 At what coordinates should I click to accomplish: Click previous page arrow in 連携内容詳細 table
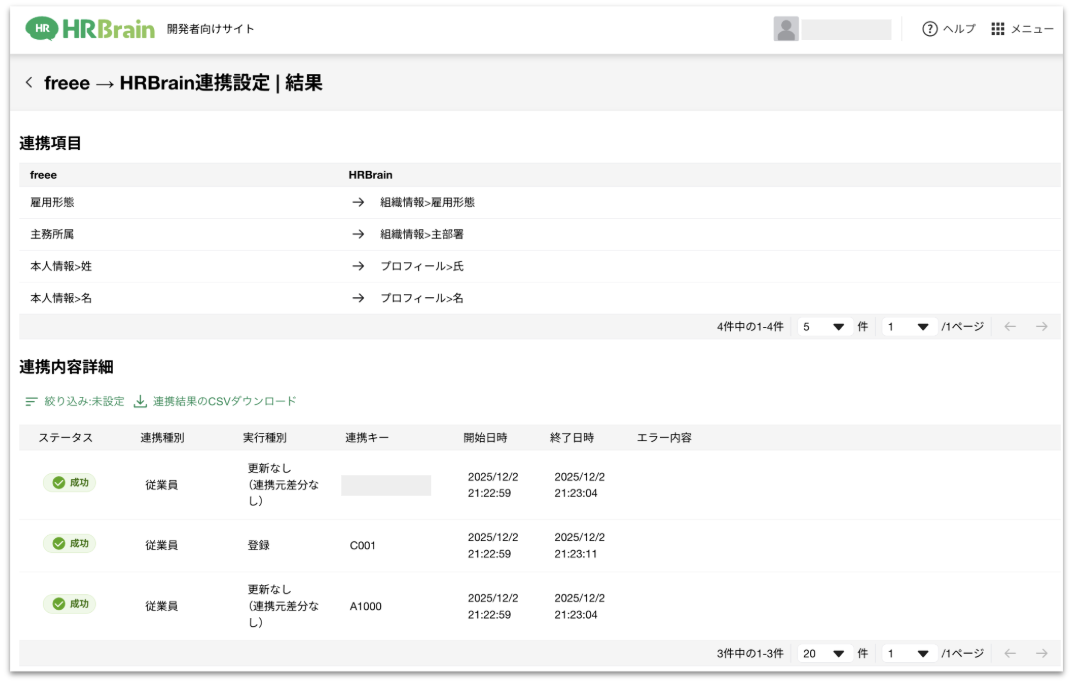1010,653
